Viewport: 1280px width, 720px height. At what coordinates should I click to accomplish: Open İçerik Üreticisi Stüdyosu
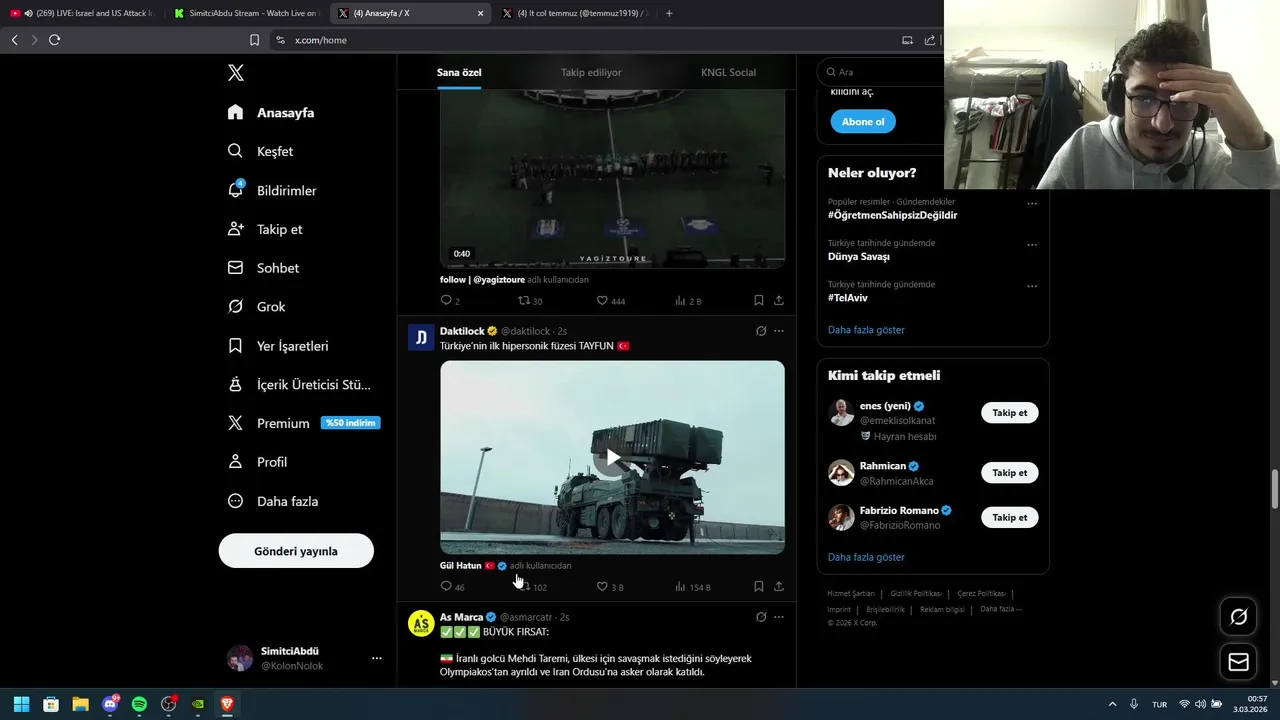(299, 385)
